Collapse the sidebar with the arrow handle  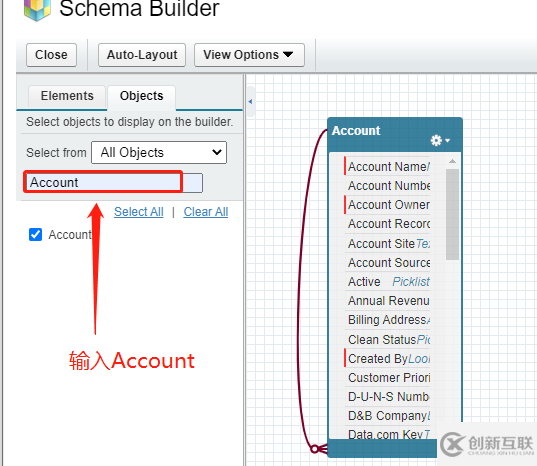tap(250, 101)
